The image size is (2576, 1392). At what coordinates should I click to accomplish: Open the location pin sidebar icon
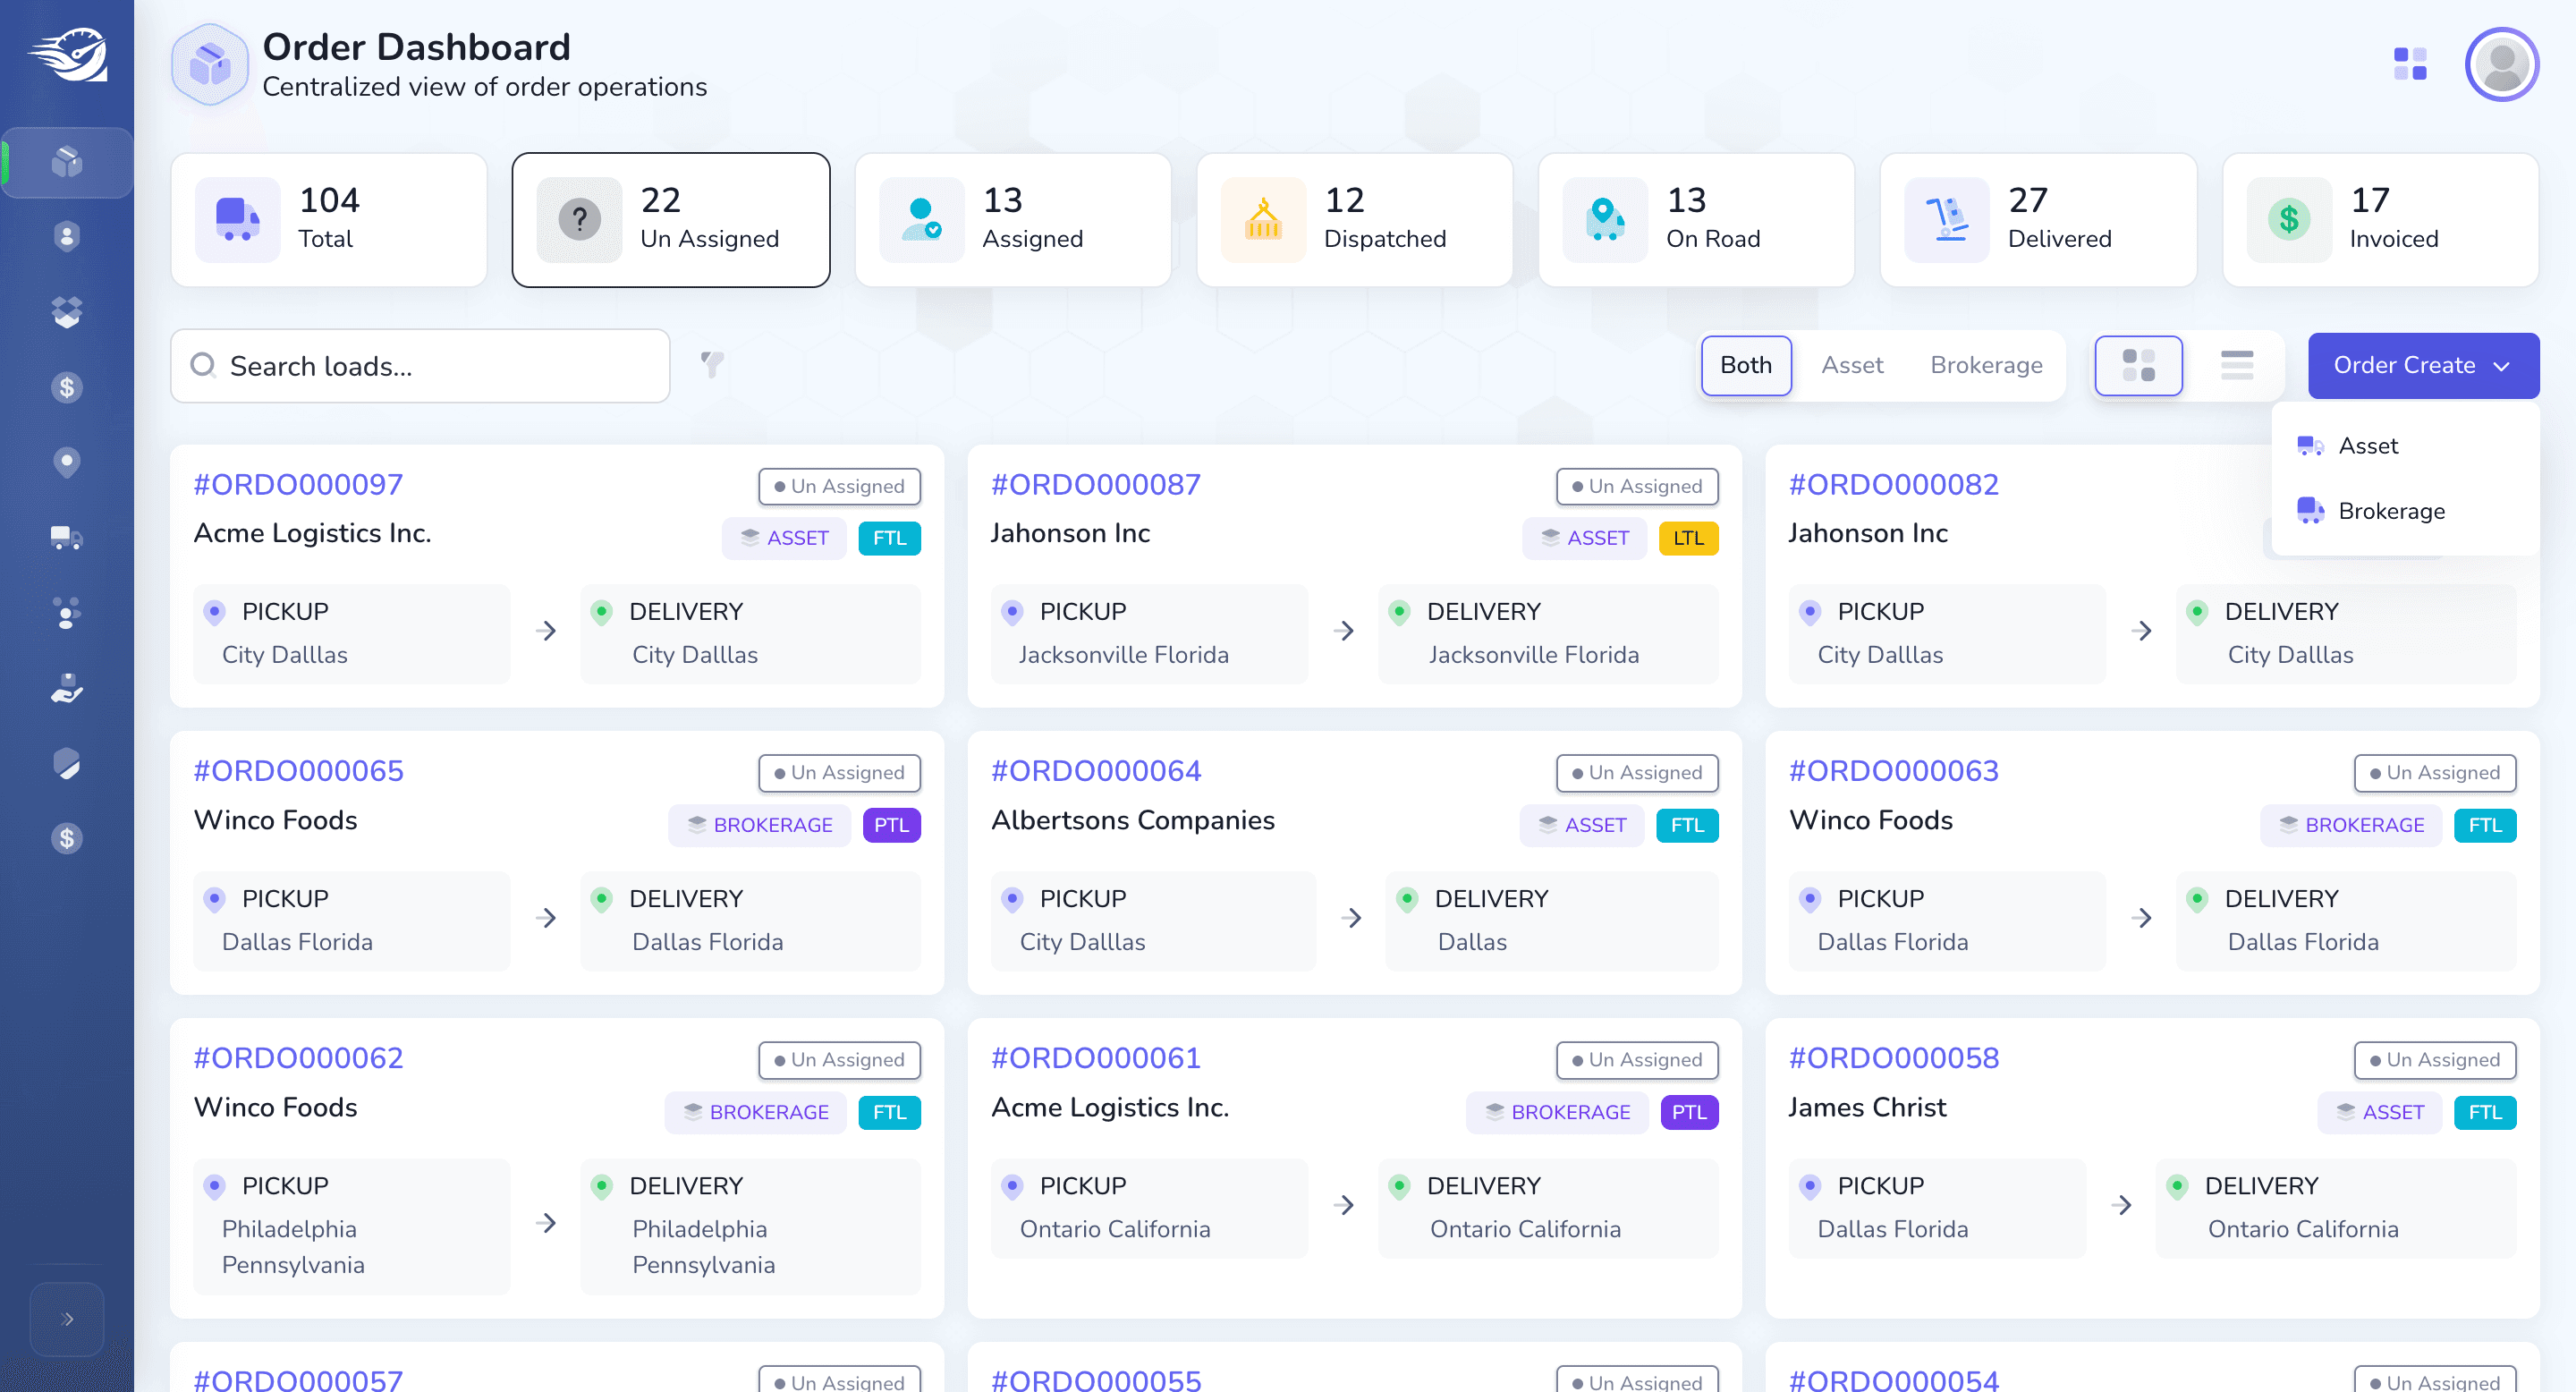click(x=67, y=462)
